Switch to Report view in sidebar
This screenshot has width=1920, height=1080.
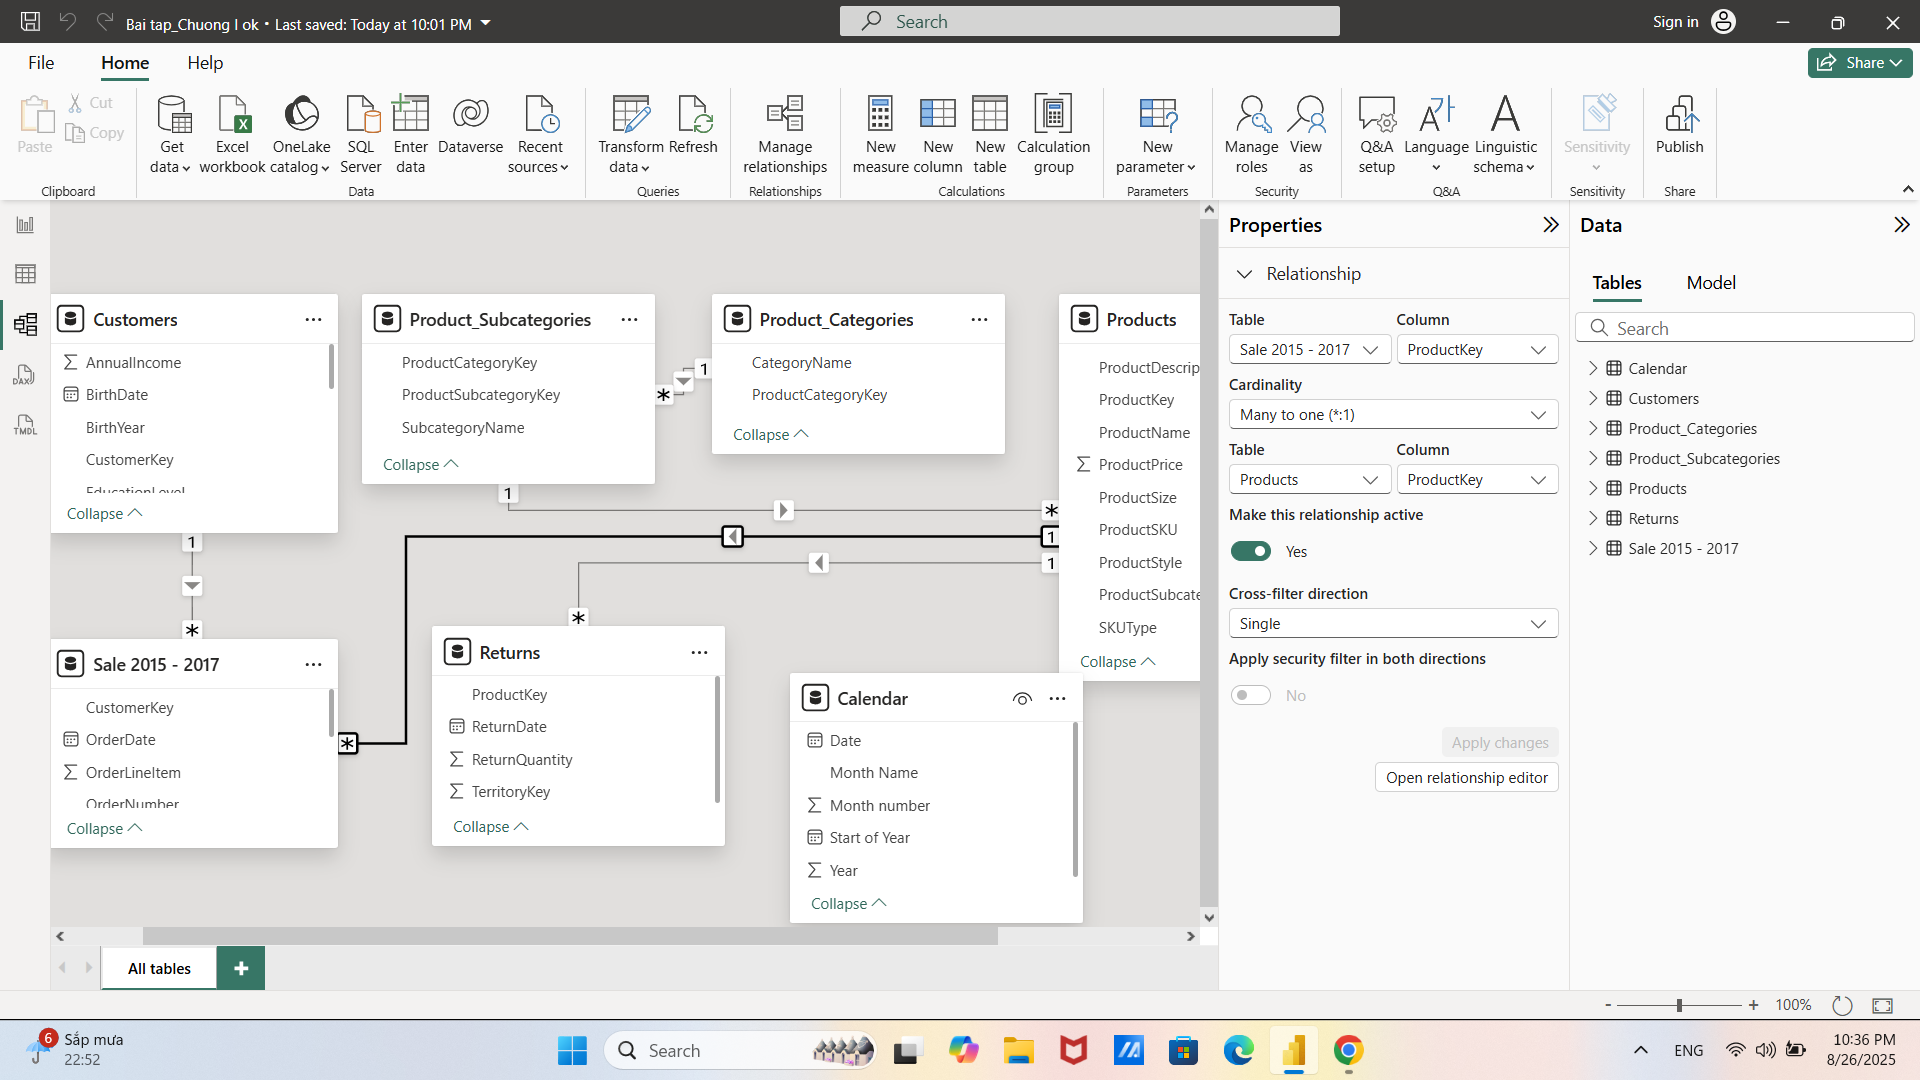25,225
